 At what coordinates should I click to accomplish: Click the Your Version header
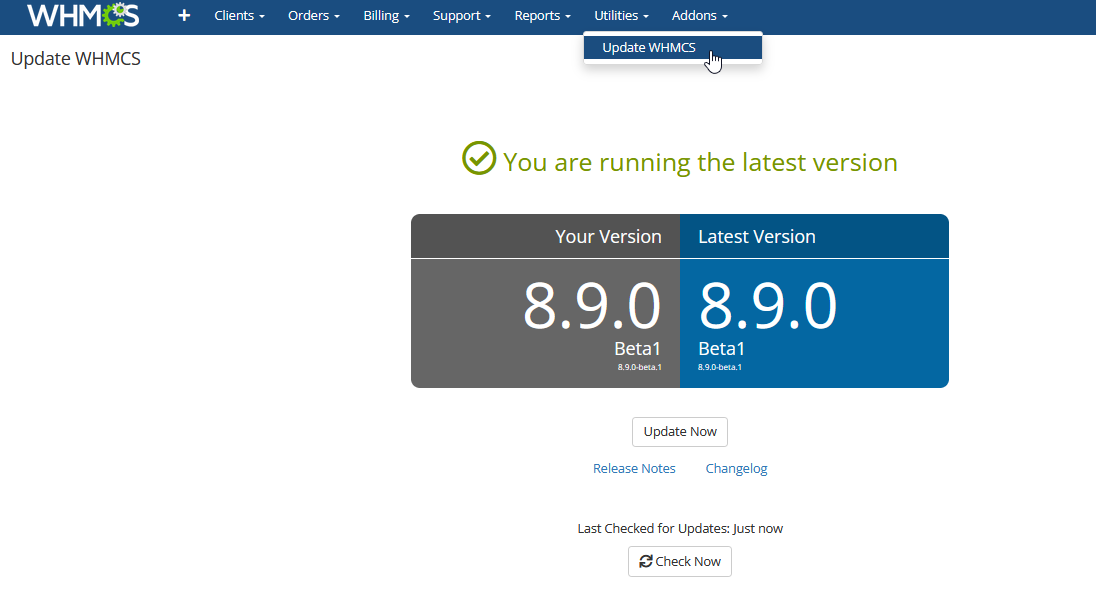point(608,237)
